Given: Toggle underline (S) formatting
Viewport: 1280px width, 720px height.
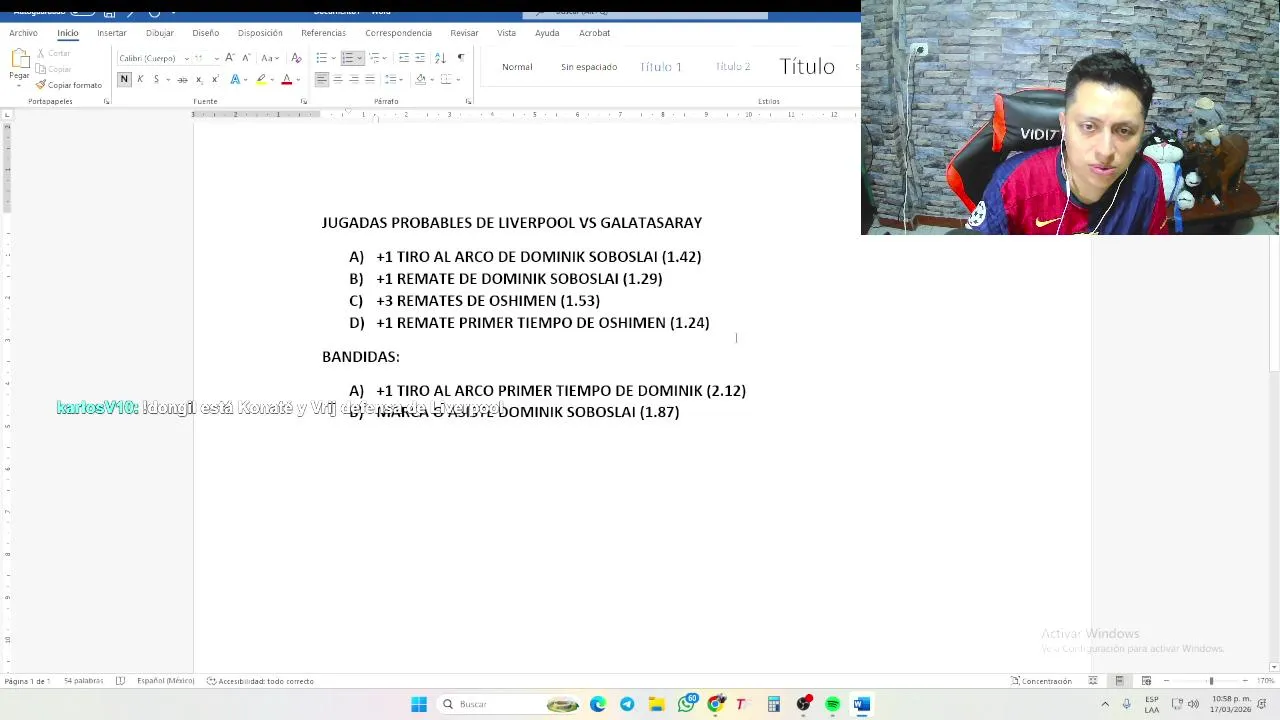Looking at the screenshot, I should pyautogui.click(x=156, y=79).
